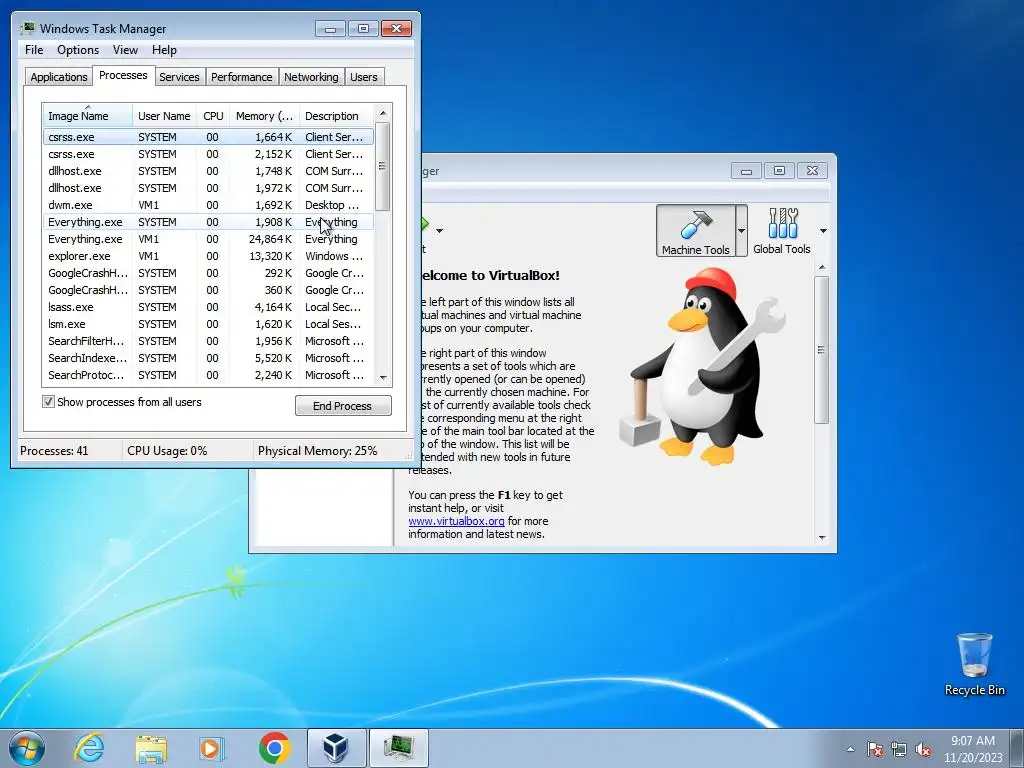Open Windows Explorer from the taskbar

click(151, 748)
